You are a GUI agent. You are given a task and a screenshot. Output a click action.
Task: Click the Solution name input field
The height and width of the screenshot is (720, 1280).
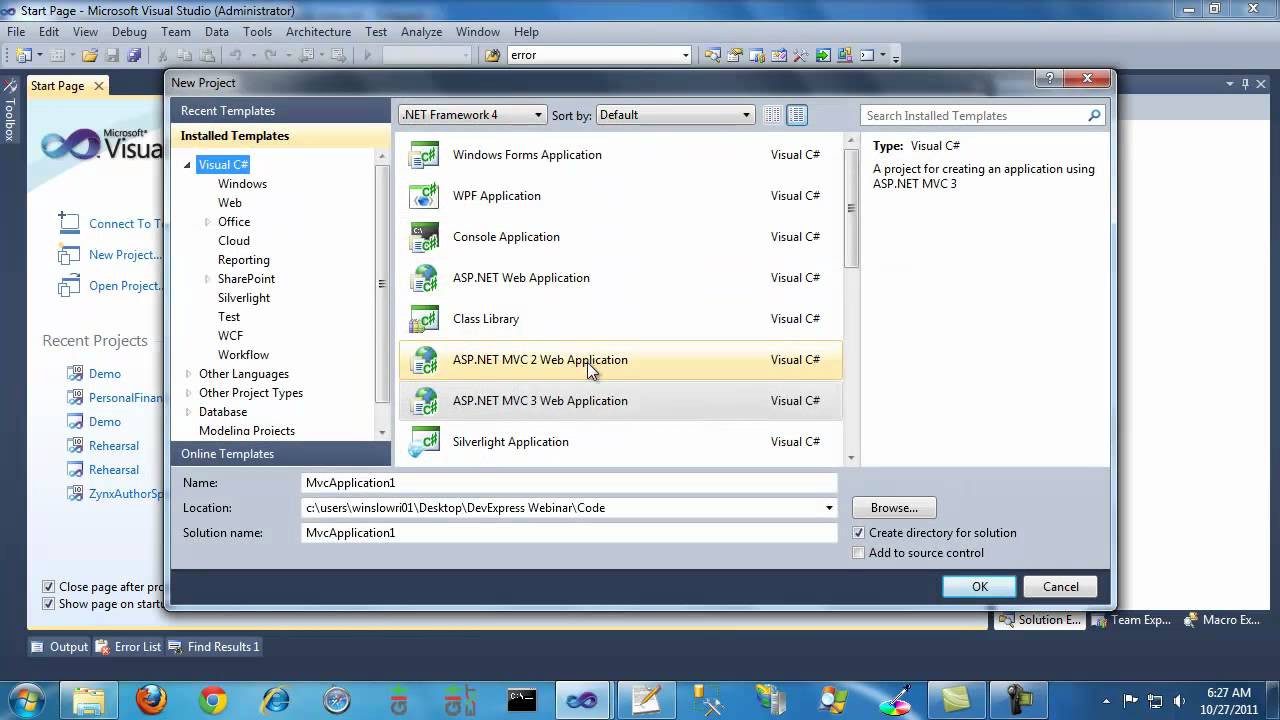[569, 533]
